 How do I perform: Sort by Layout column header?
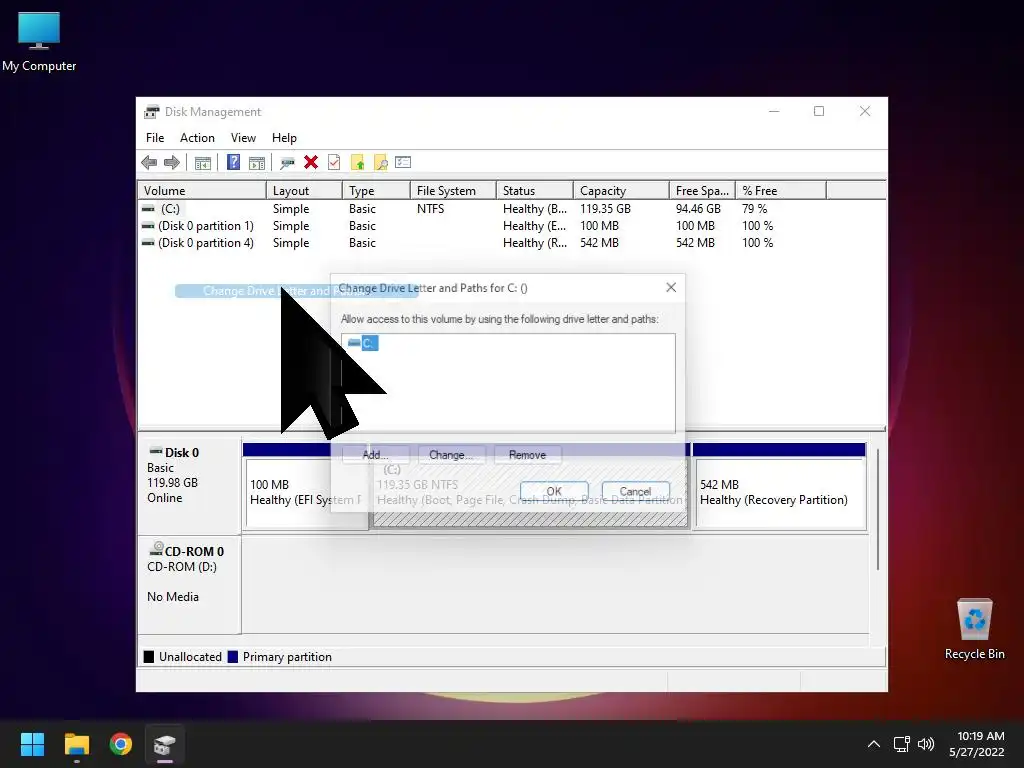[304, 191]
